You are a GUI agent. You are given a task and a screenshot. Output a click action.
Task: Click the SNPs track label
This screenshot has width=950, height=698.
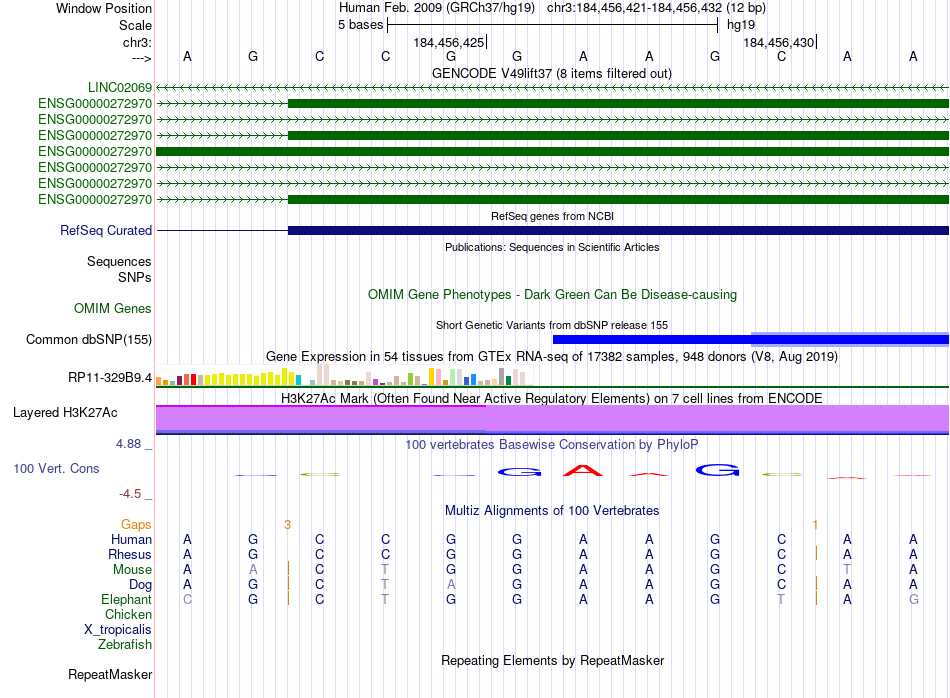click(x=135, y=277)
